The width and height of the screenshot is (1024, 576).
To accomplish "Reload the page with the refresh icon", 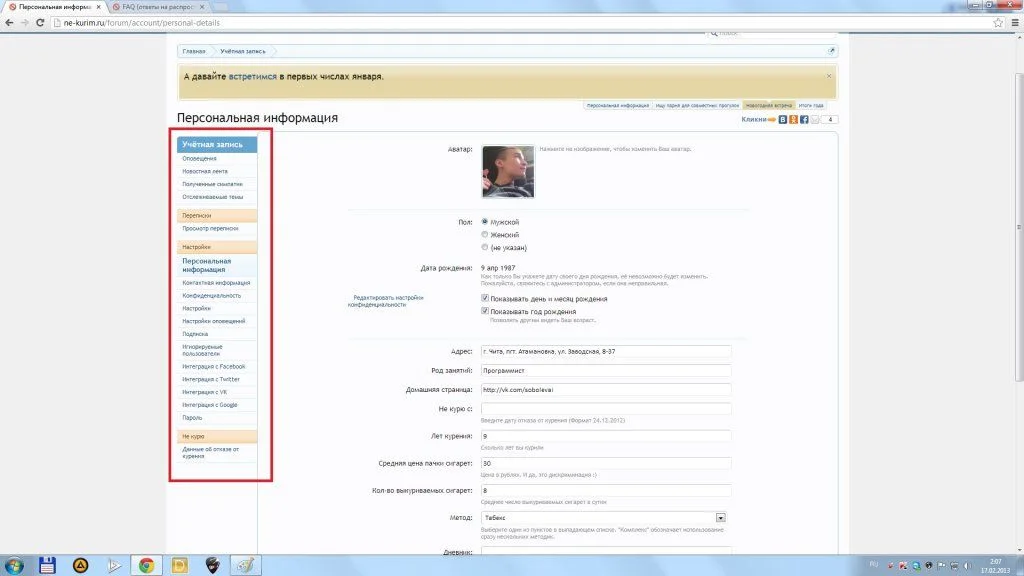I will click(x=40, y=22).
